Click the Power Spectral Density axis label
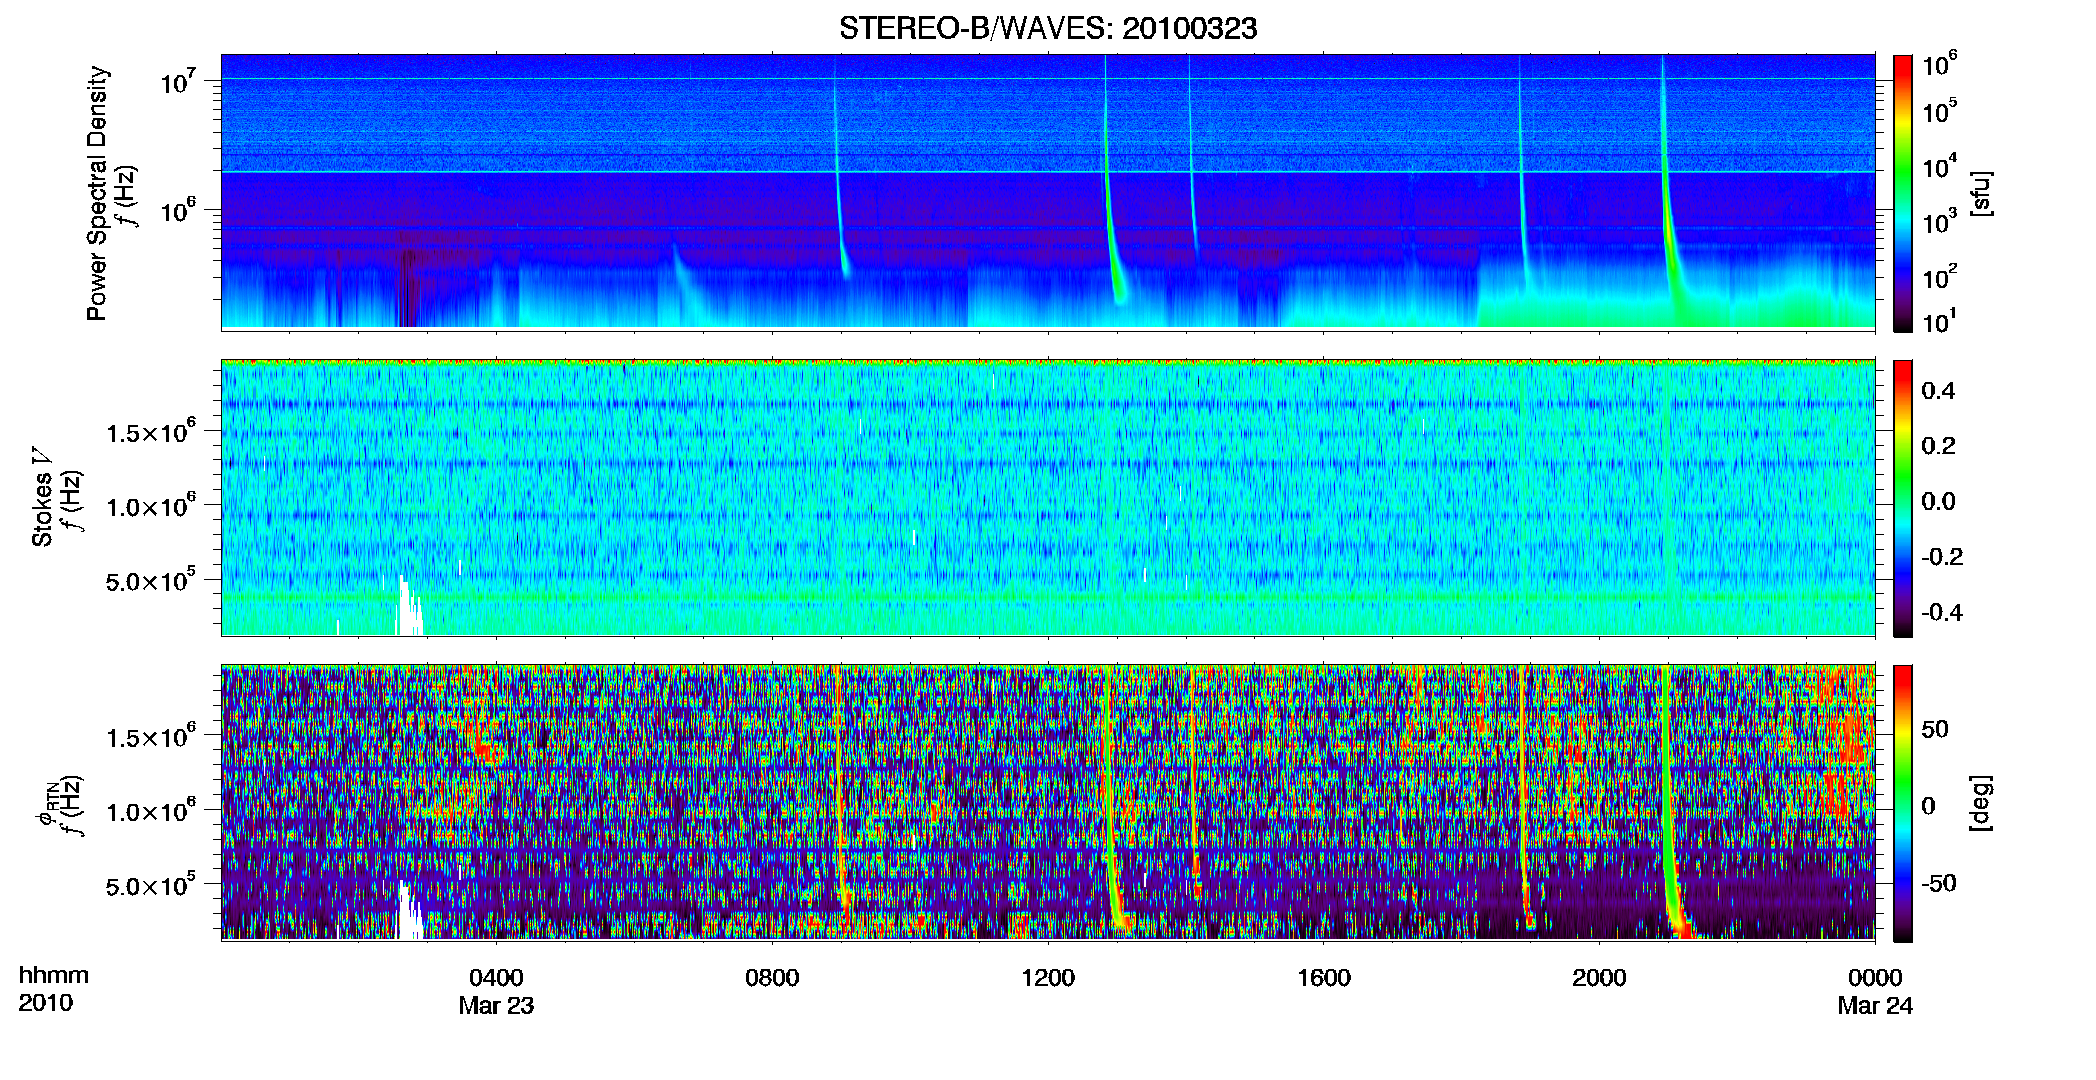This screenshot has height=1080, width=2096. coord(97,193)
